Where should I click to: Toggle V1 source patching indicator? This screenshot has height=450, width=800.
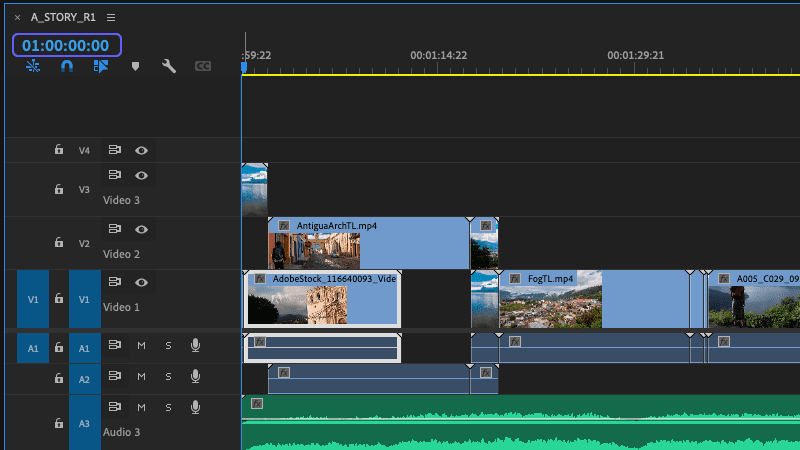tap(33, 299)
